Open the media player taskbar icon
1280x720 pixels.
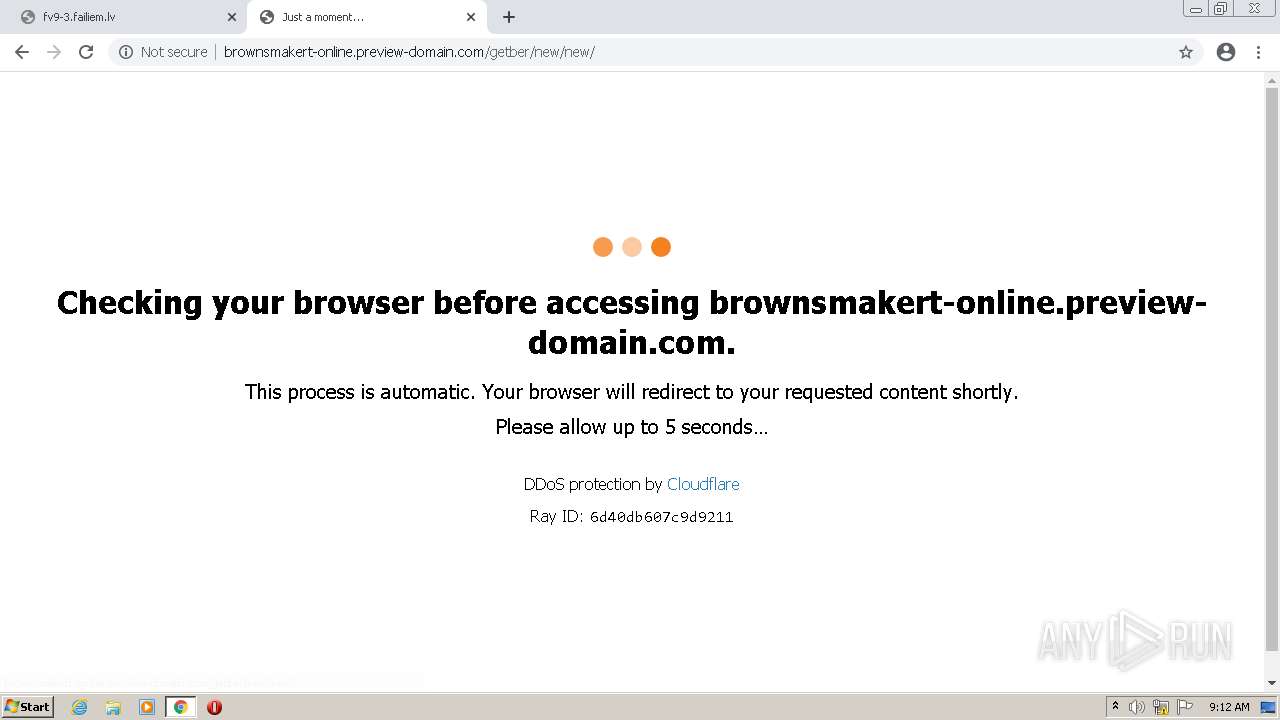147,707
